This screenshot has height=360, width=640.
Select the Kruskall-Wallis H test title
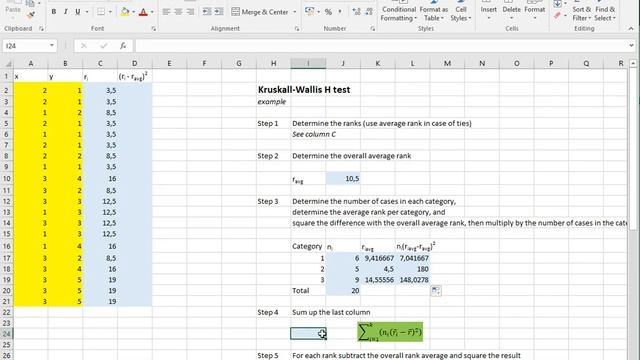pos(304,90)
